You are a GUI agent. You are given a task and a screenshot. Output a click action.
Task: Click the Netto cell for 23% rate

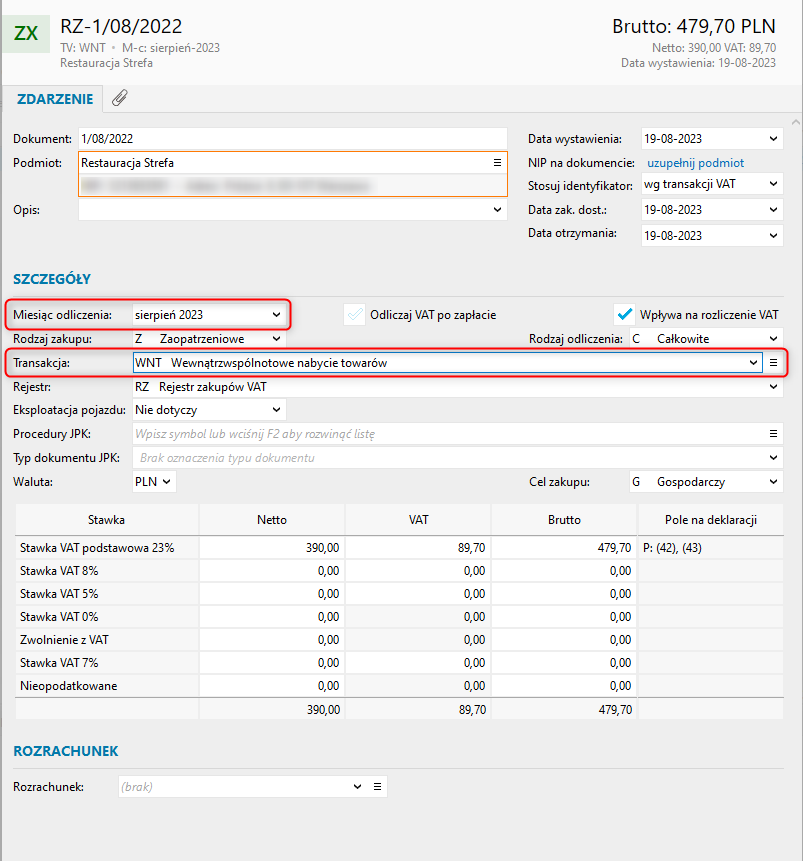pyautogui.click(x=272, y=548)
